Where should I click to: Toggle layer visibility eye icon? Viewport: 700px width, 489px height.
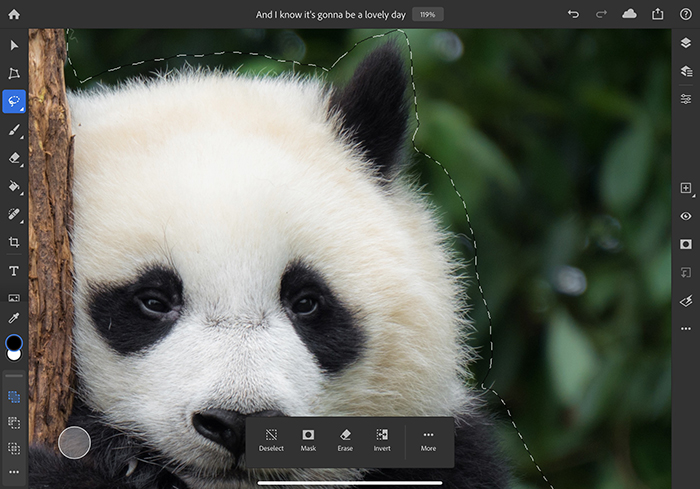coord(685,216)
